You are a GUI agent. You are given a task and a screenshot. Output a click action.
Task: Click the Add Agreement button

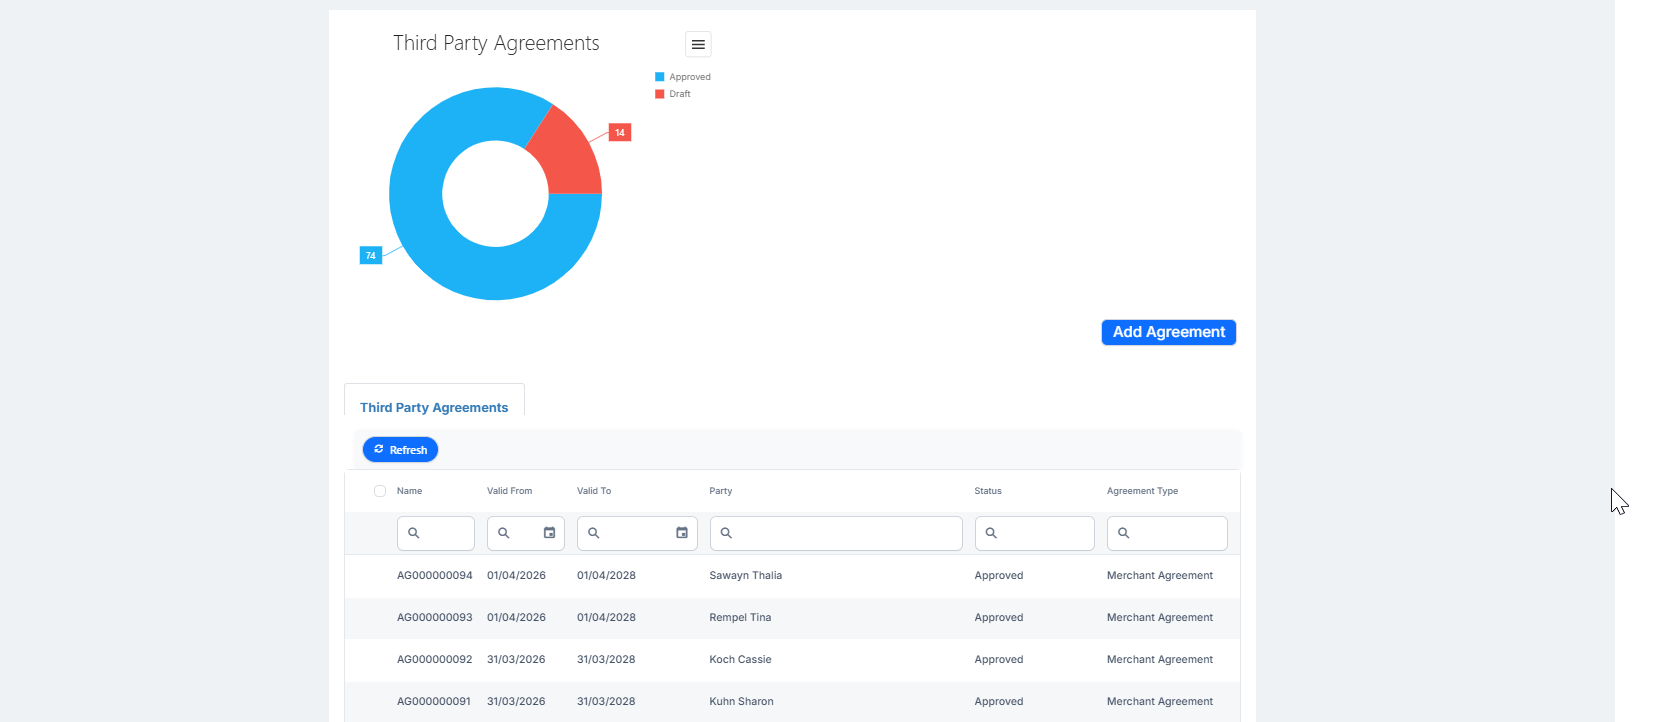pos(1169,332)
